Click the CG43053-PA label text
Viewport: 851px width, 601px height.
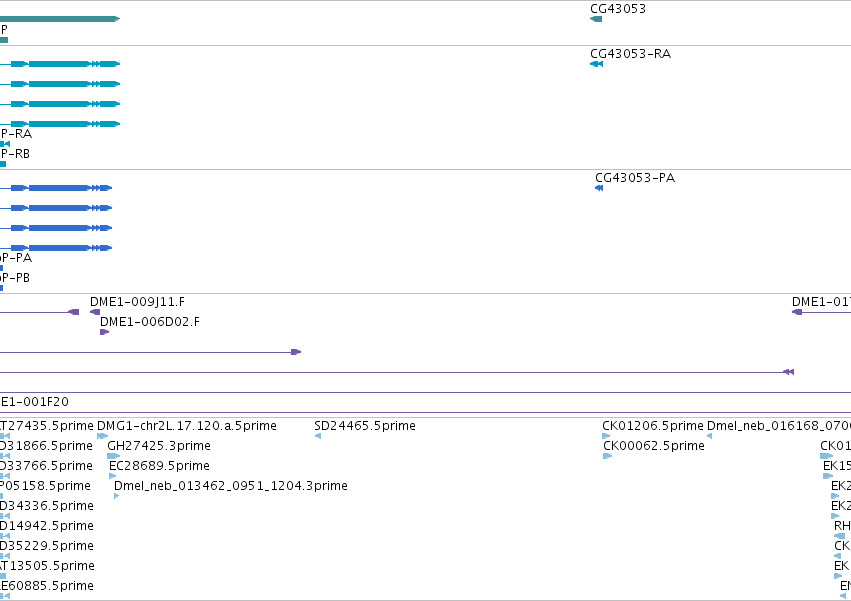coord(635,178)
